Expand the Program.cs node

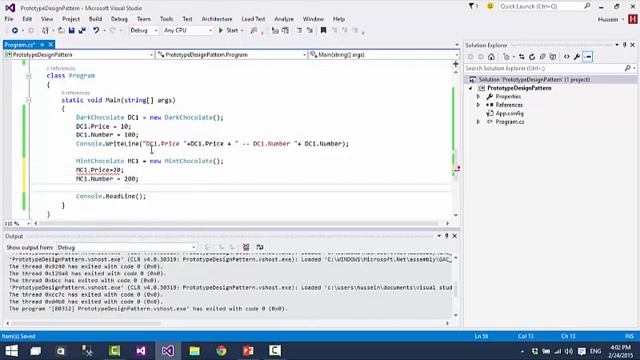point(478,122)
